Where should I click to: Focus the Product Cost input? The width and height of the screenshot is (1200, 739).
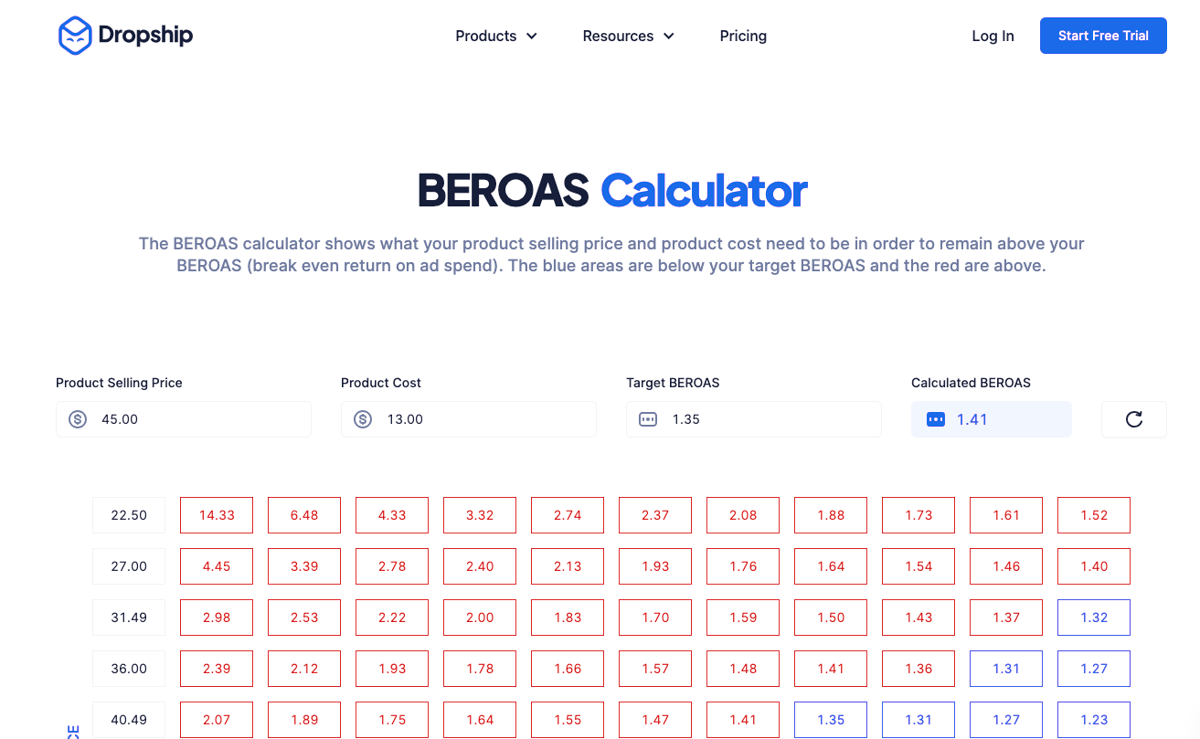[469, 419]
